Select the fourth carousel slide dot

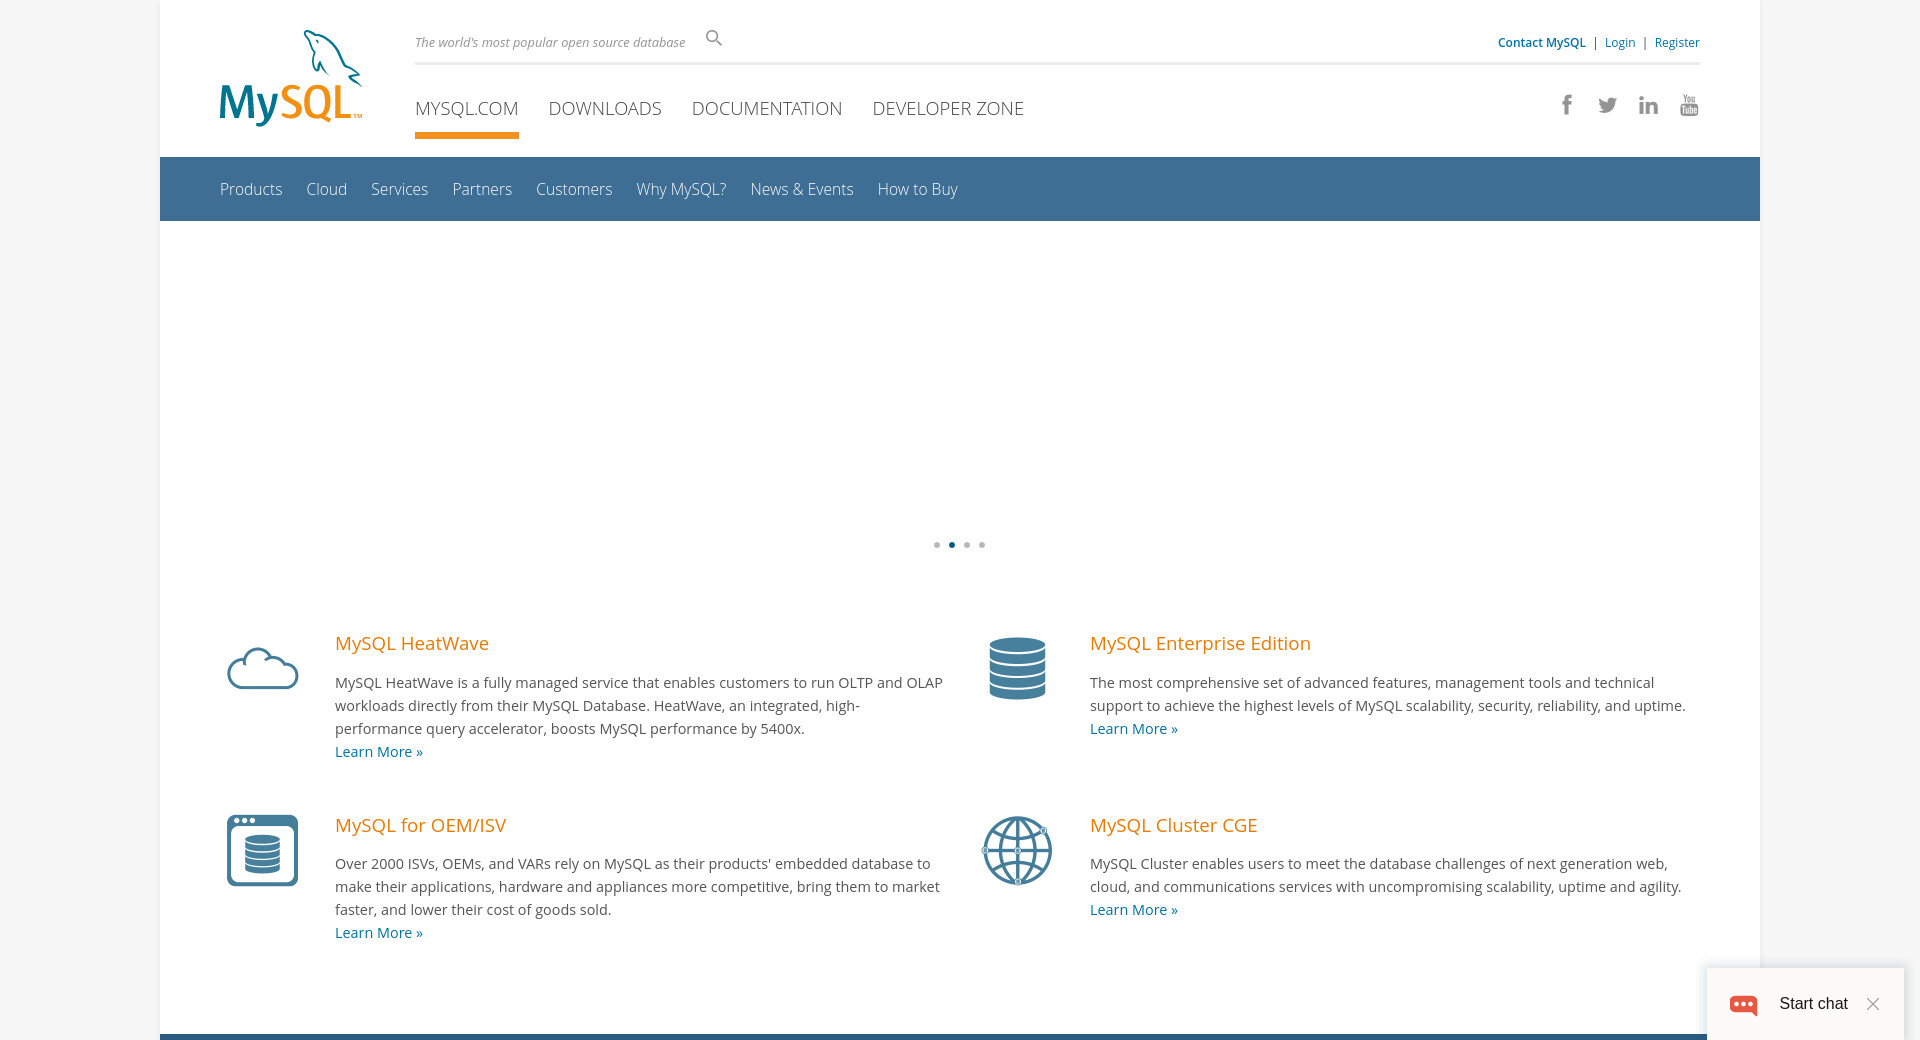click(x=982, y=545)
